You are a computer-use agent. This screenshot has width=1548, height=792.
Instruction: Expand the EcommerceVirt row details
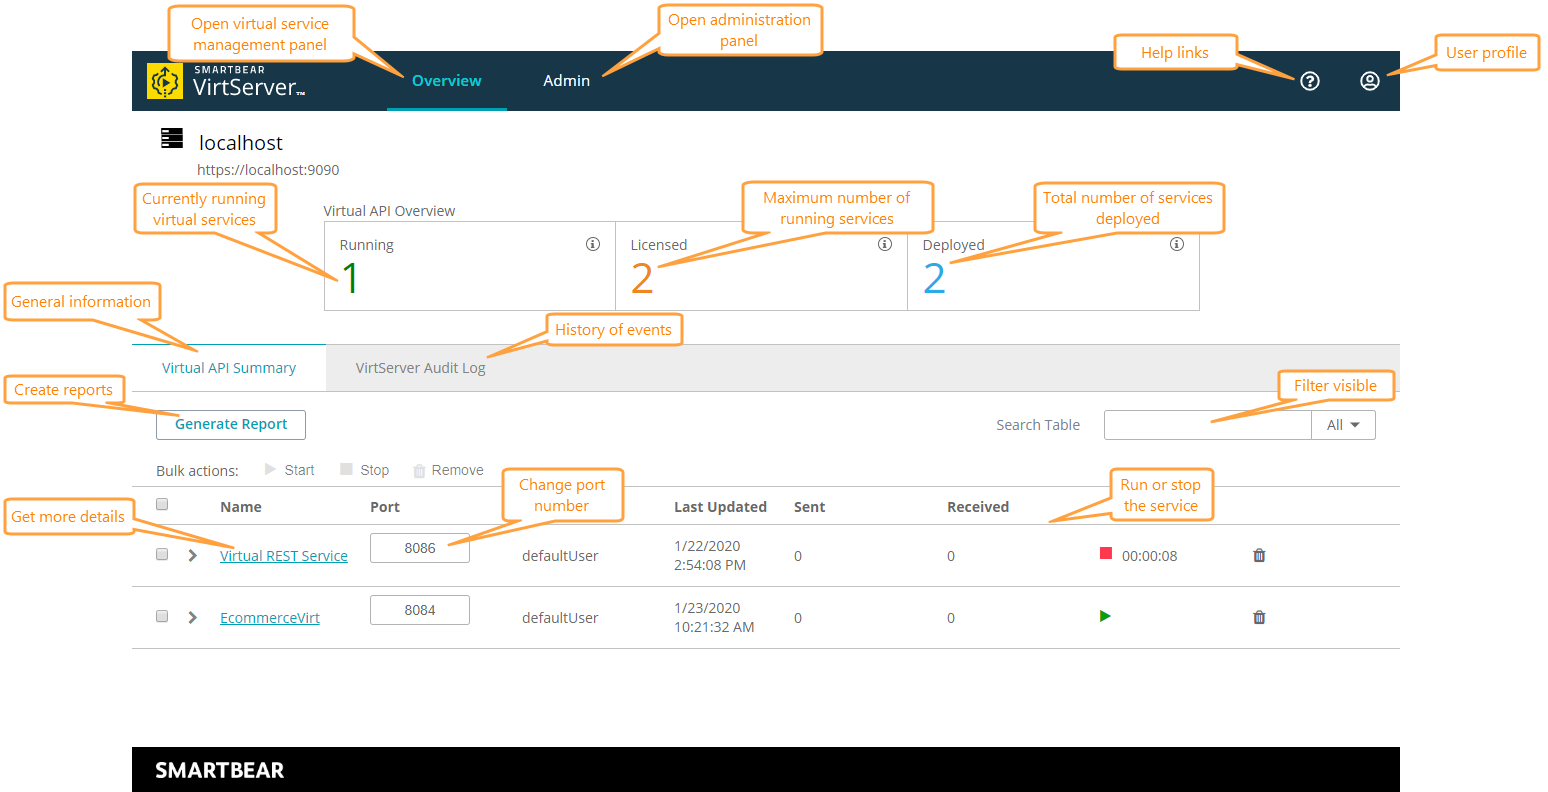coord(193,617)
